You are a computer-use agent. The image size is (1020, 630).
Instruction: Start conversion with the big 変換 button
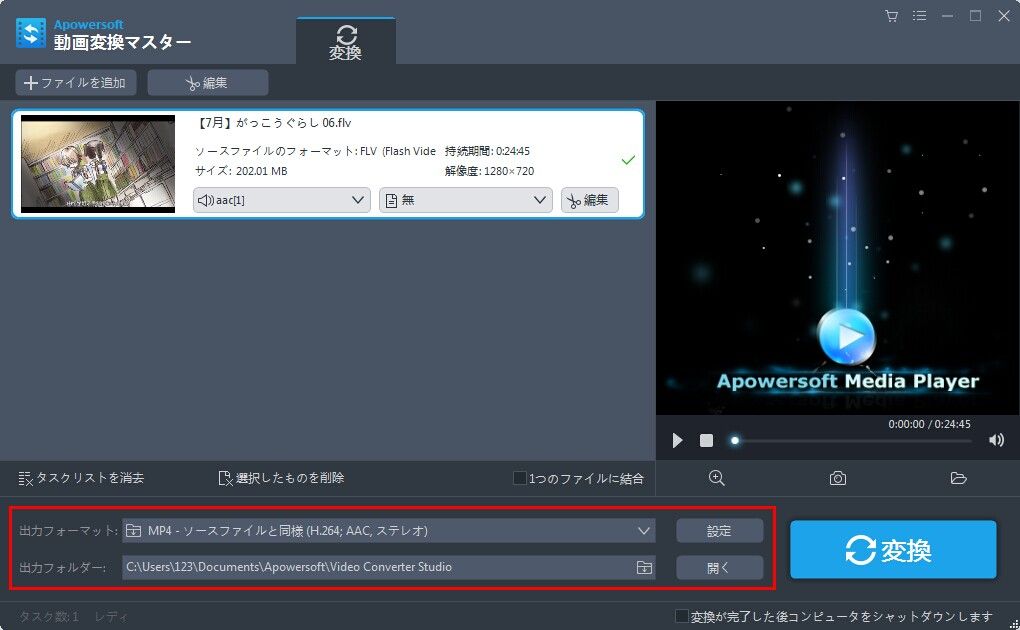(892, 548)
